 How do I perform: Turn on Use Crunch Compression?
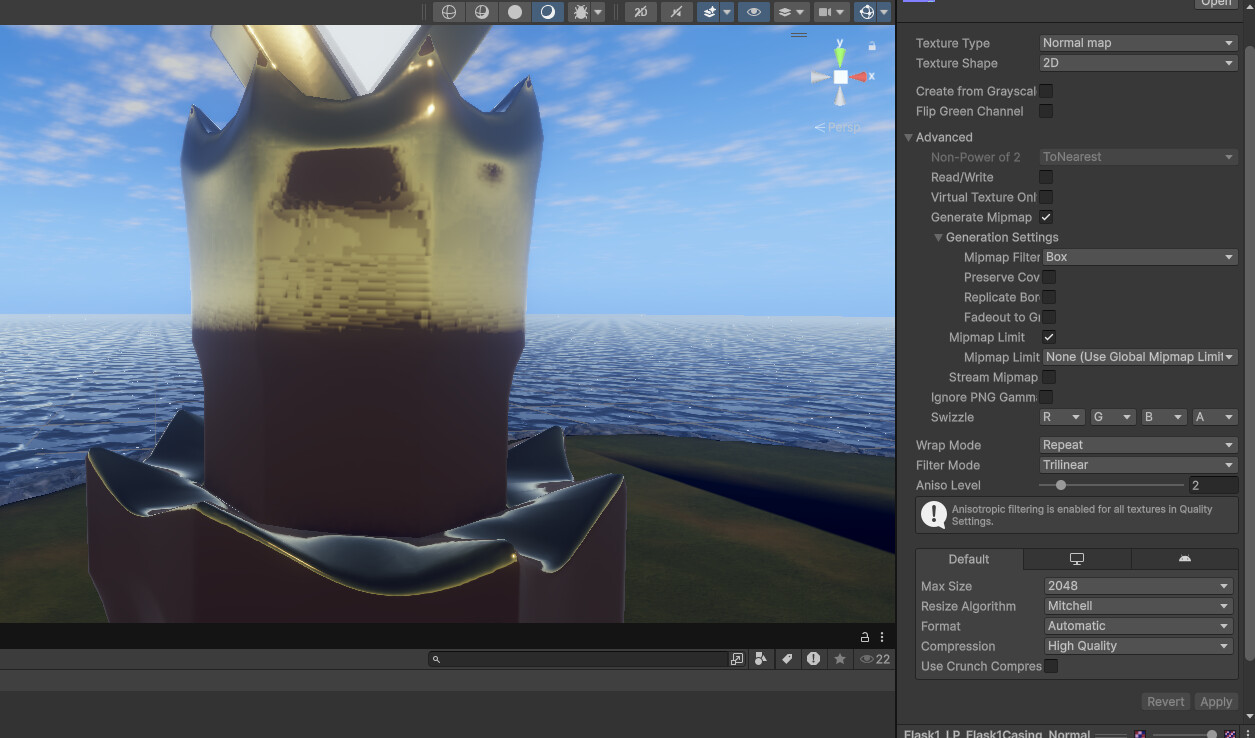pyautogui.click(x=1051, y=666)
